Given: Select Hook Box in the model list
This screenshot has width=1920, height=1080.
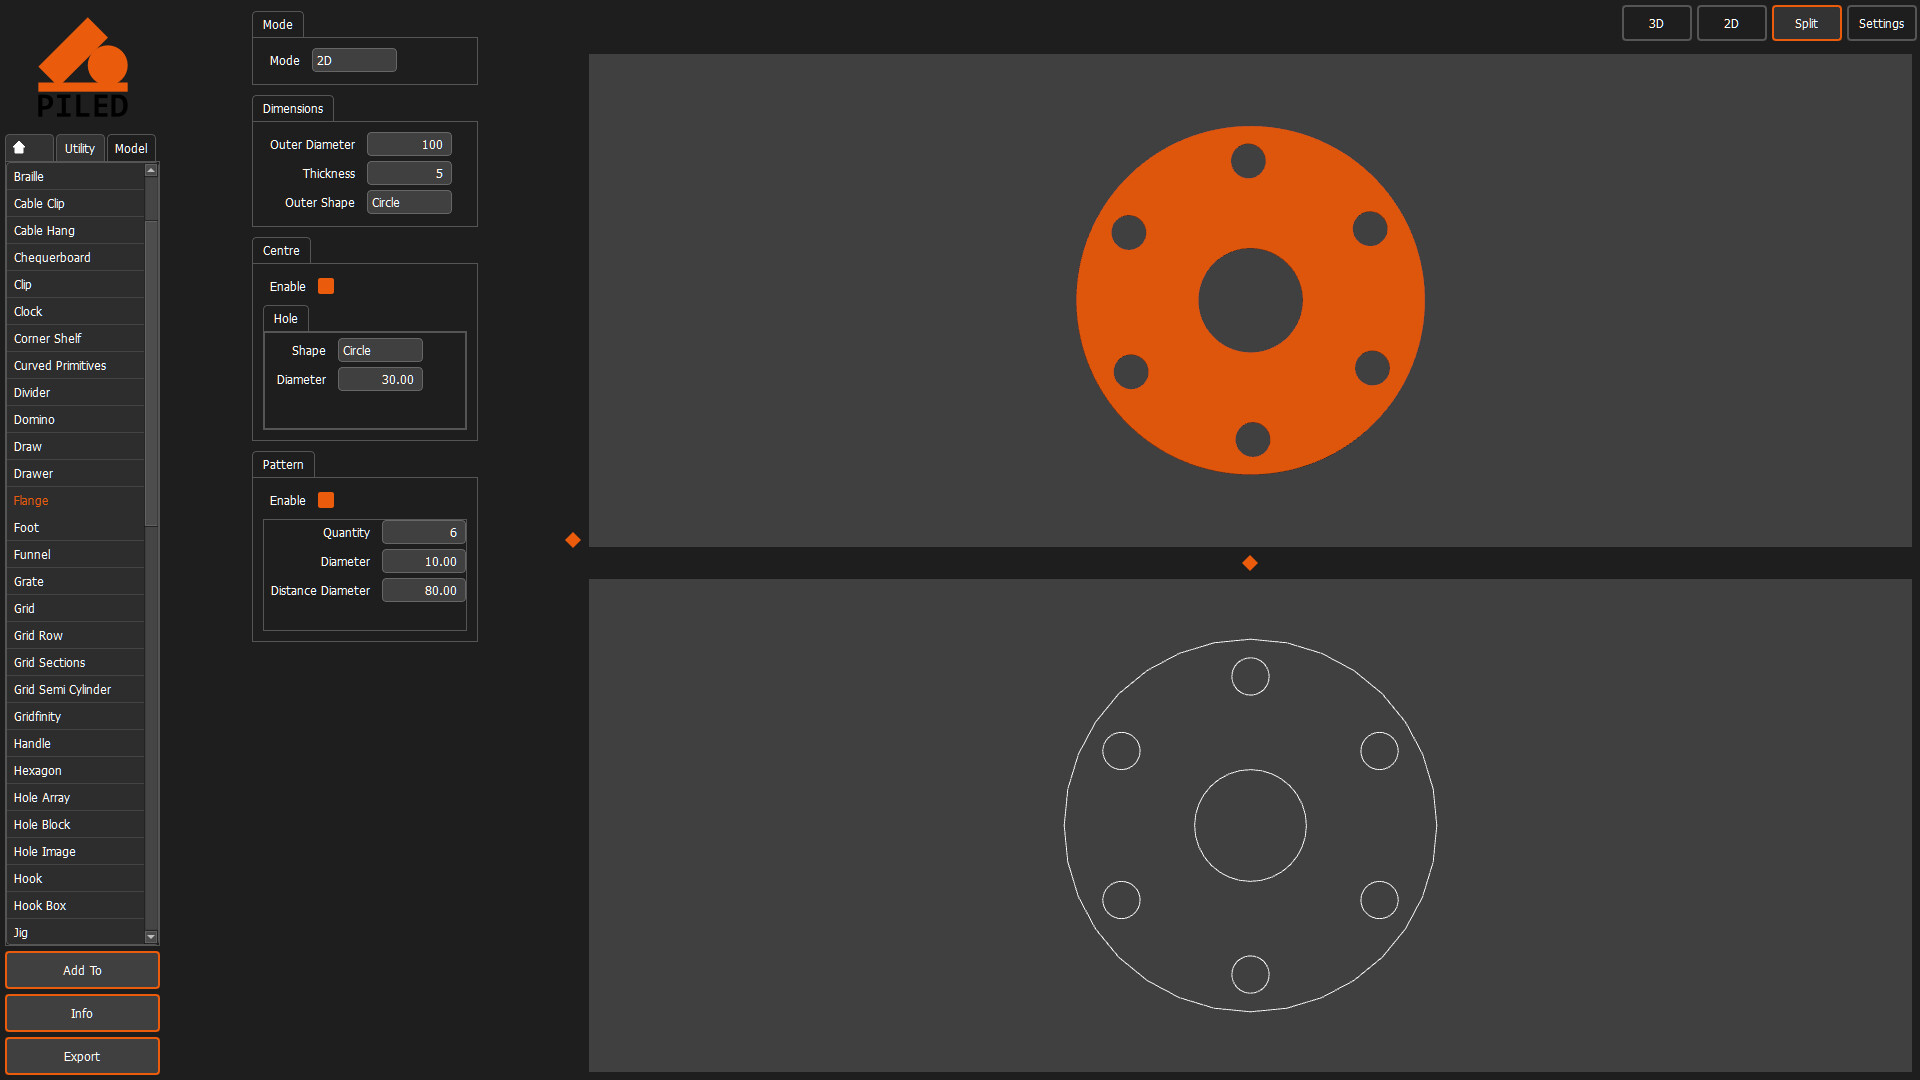Looking at the screenshot, I should click(x=75, y=905).
